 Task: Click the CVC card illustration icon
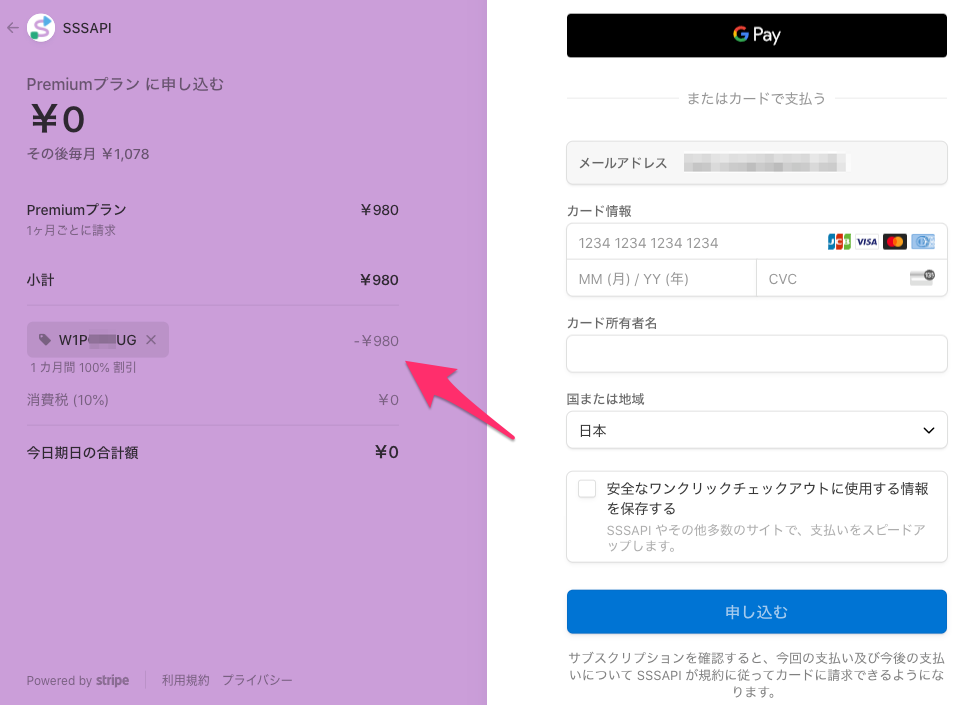[922, 278]
